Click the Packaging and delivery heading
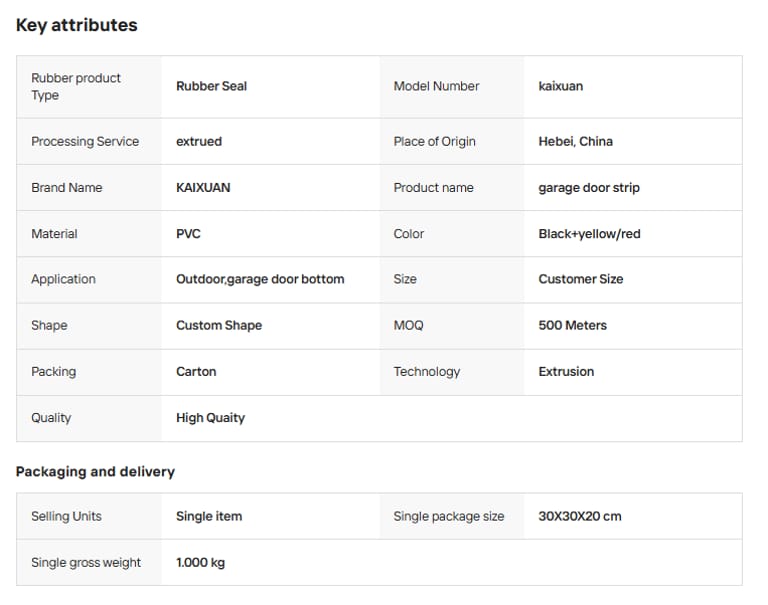The height and width of the screenshot is (605, 768). pos(95,471)
